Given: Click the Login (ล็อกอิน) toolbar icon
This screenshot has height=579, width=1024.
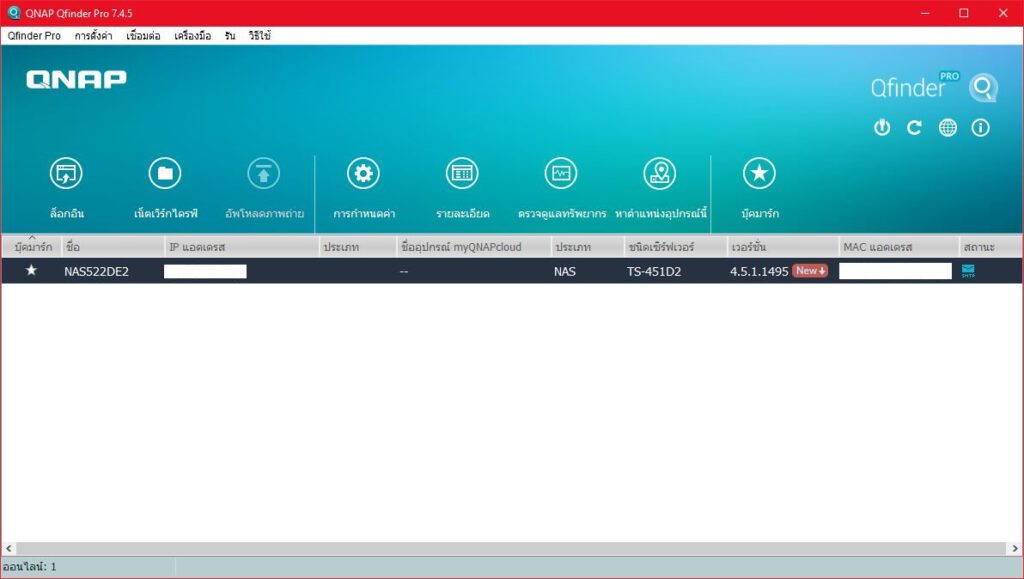Looking at the screenshot, I should tap(66, 174).
